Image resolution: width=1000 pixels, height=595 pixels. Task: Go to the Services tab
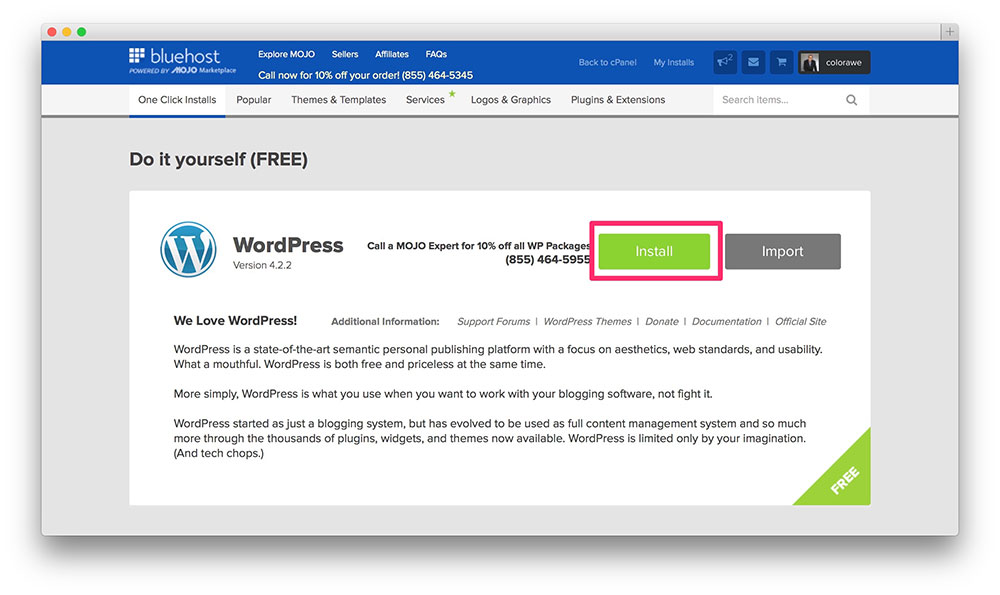pyautogui.click(x=425, y=100)
